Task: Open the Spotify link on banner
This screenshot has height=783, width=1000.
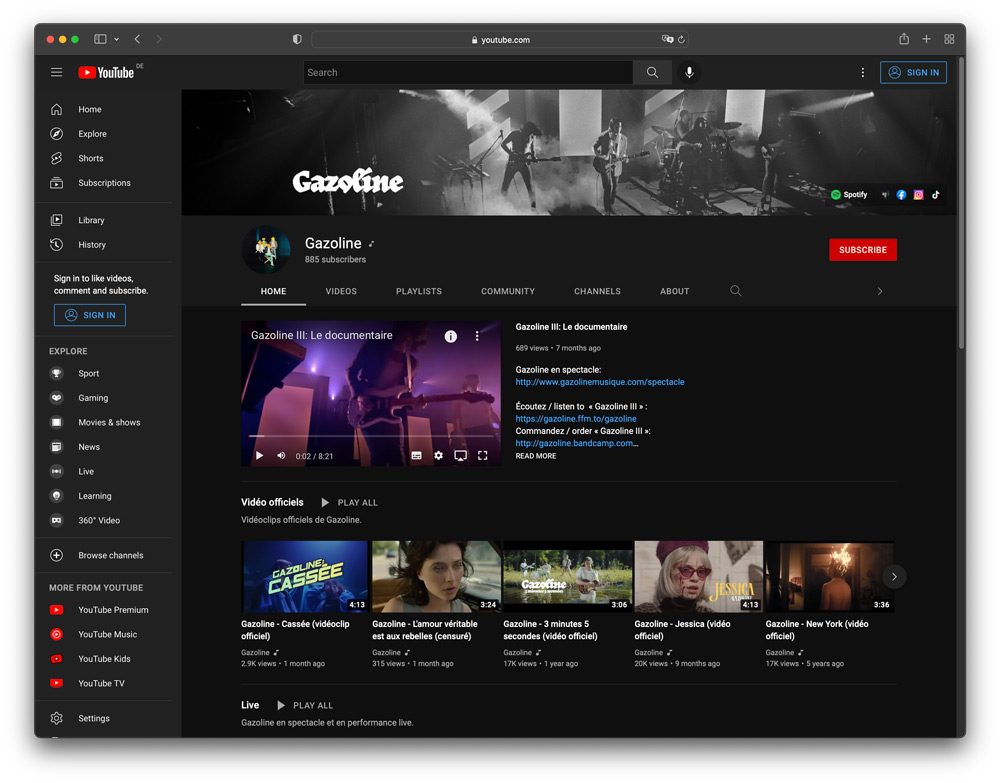Action: 849,195
